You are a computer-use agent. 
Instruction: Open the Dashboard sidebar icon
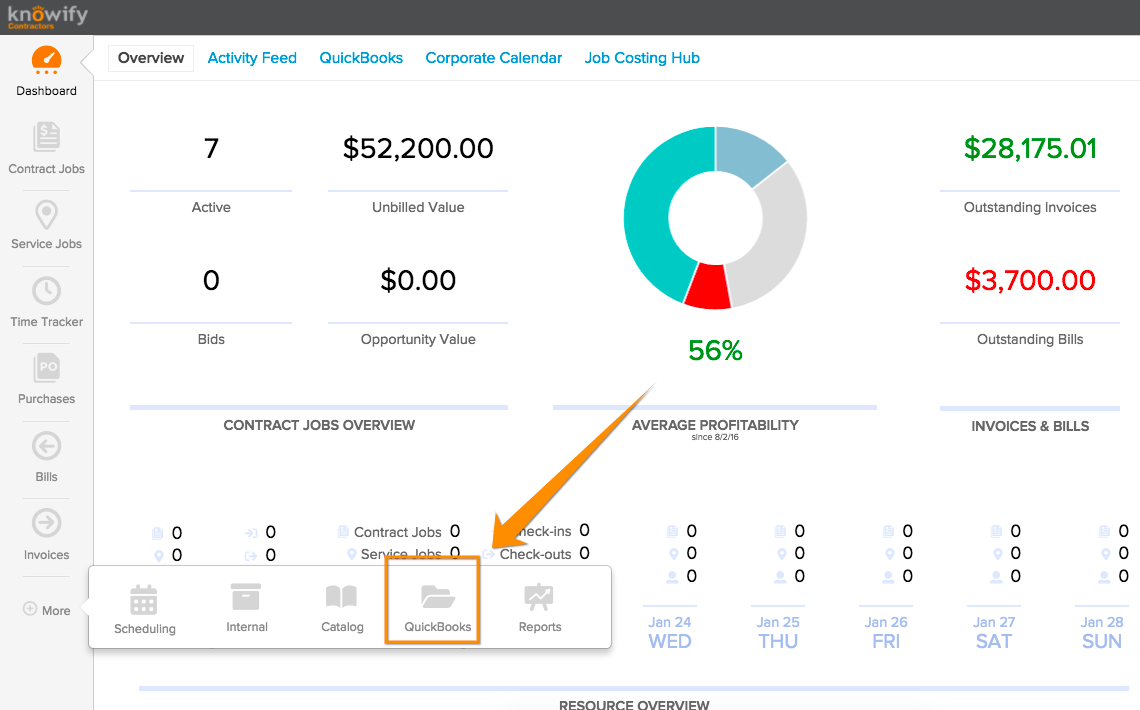(47, 60)
